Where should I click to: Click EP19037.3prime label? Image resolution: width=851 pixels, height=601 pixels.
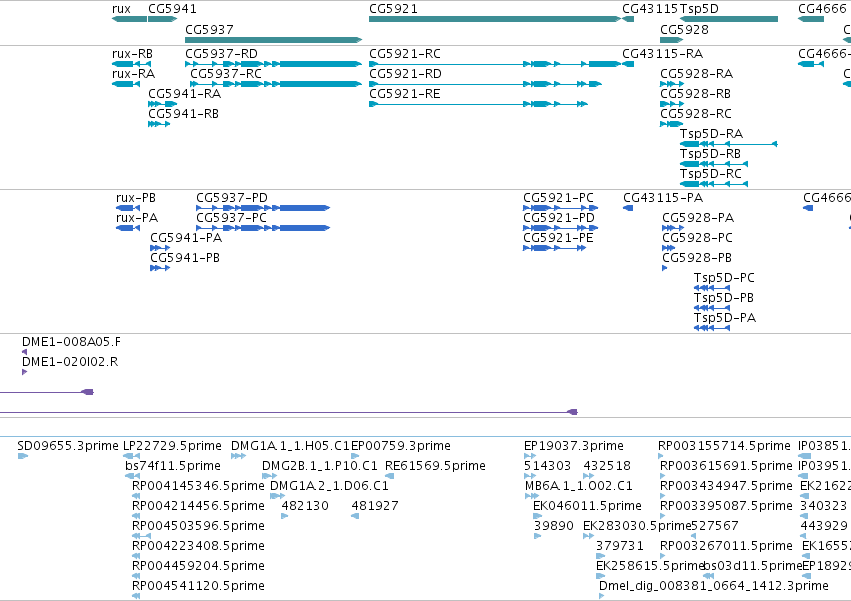pos(574,446)
